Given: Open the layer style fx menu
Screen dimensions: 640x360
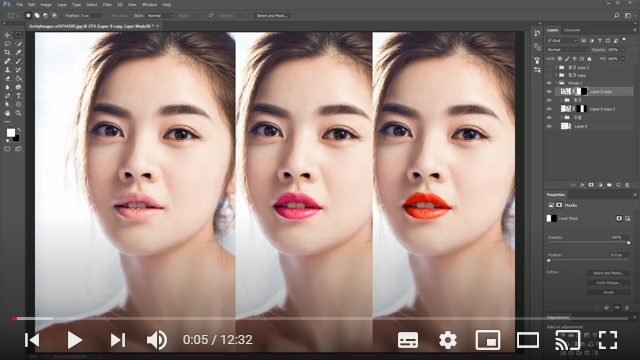Looking at the screenshot, I should coord(582,185).
